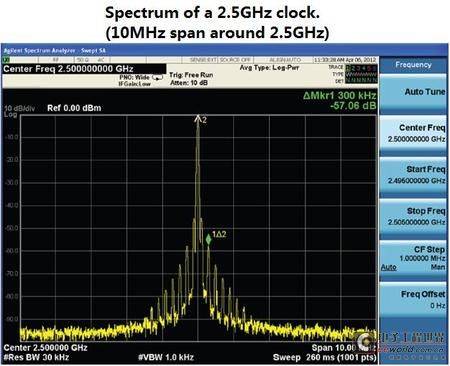Click the Ref 0.00 dBm label
Viewport: 450px width, 366px height.
pyautogui.click(x=74, y=108)
